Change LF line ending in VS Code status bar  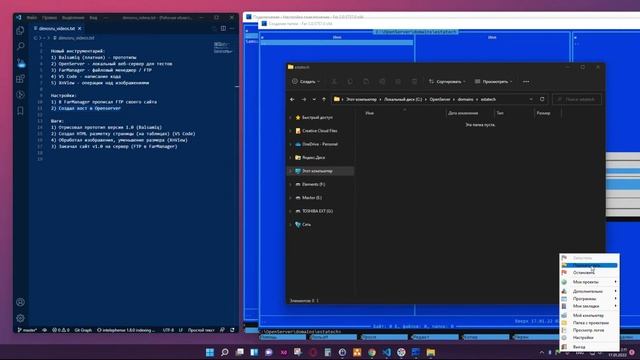pos(180,330)
